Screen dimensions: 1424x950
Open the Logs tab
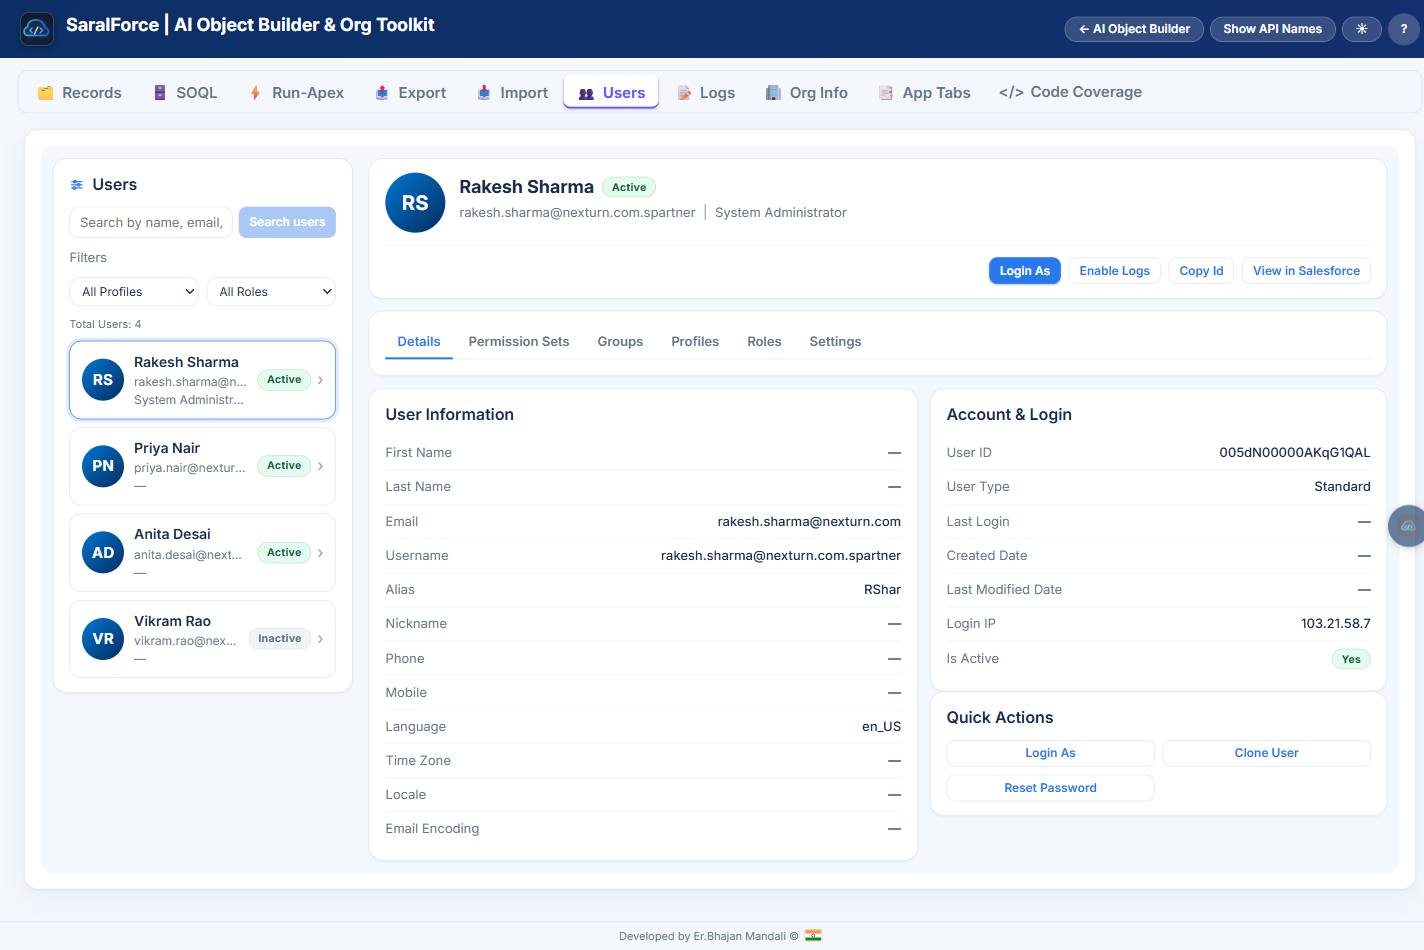[706, 93]
